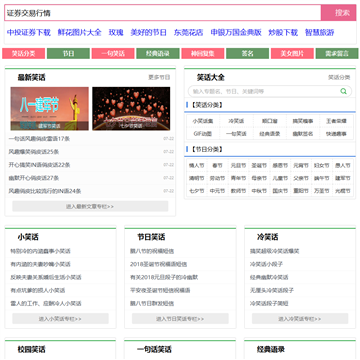Image resolution: width=360 pixels, height=360 pixels.
Task: Open article 风趣爆笑俏皮话25条
Action: click(34, 152)
